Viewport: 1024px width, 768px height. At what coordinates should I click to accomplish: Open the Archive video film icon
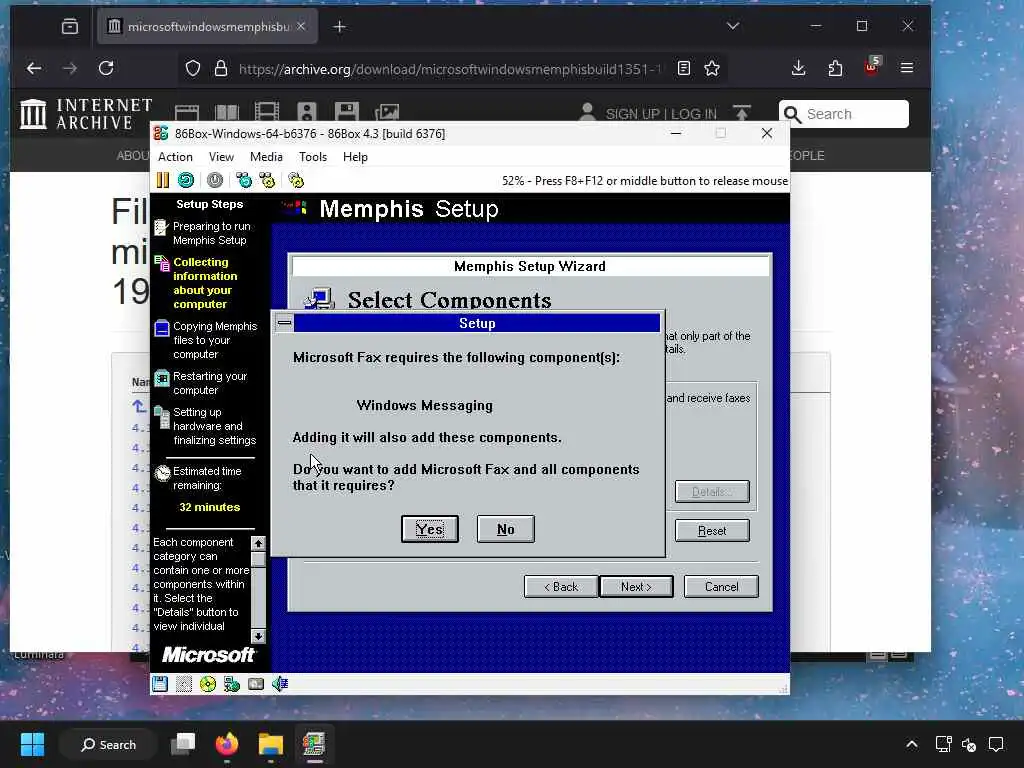(266, 112)
